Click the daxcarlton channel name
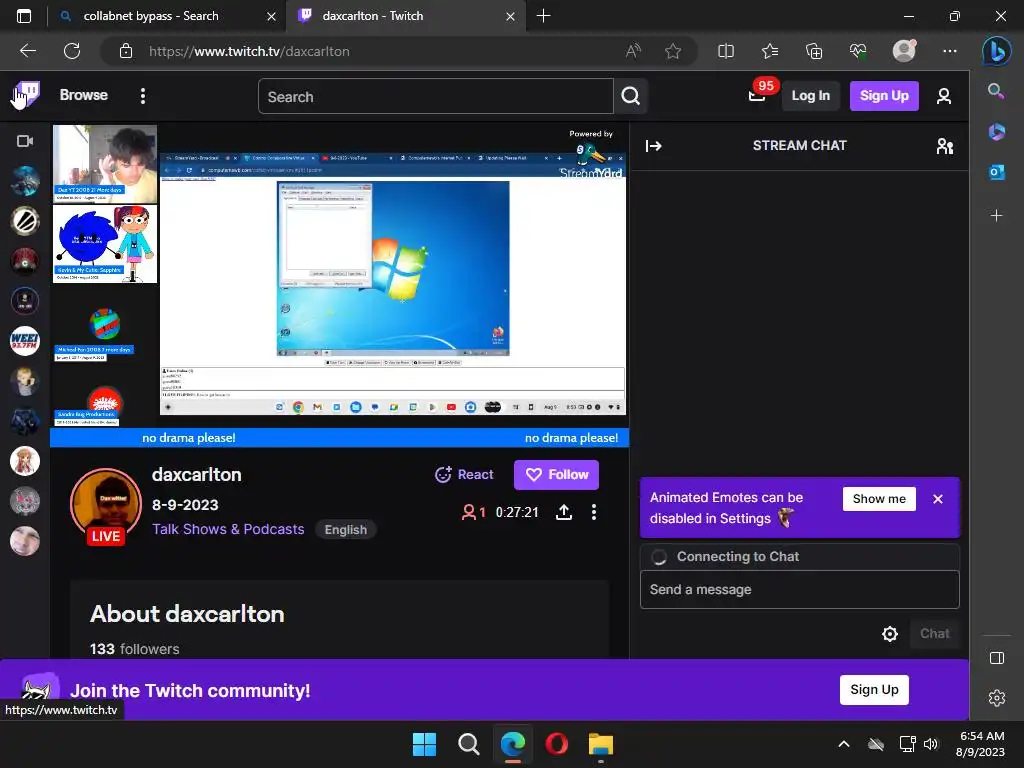Screen dimensions: 1024x768 pos(197,475)
